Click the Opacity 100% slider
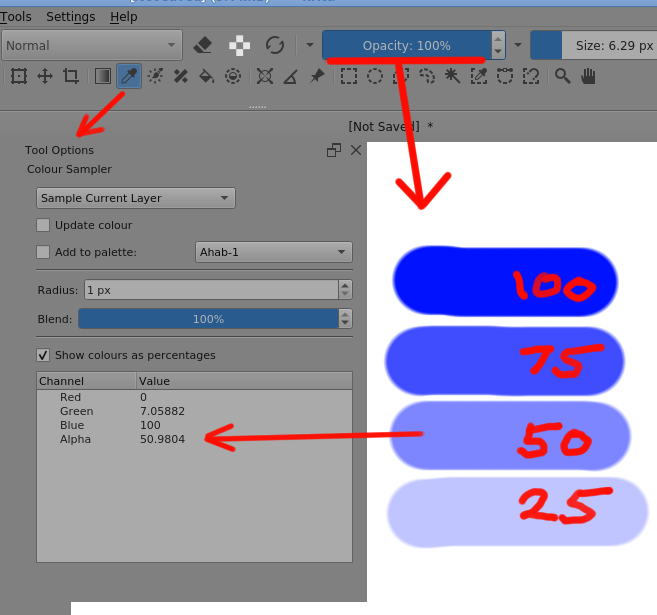The height and width of the screenshot is (615, 657). pyautogui.click(x=406, y=45)
